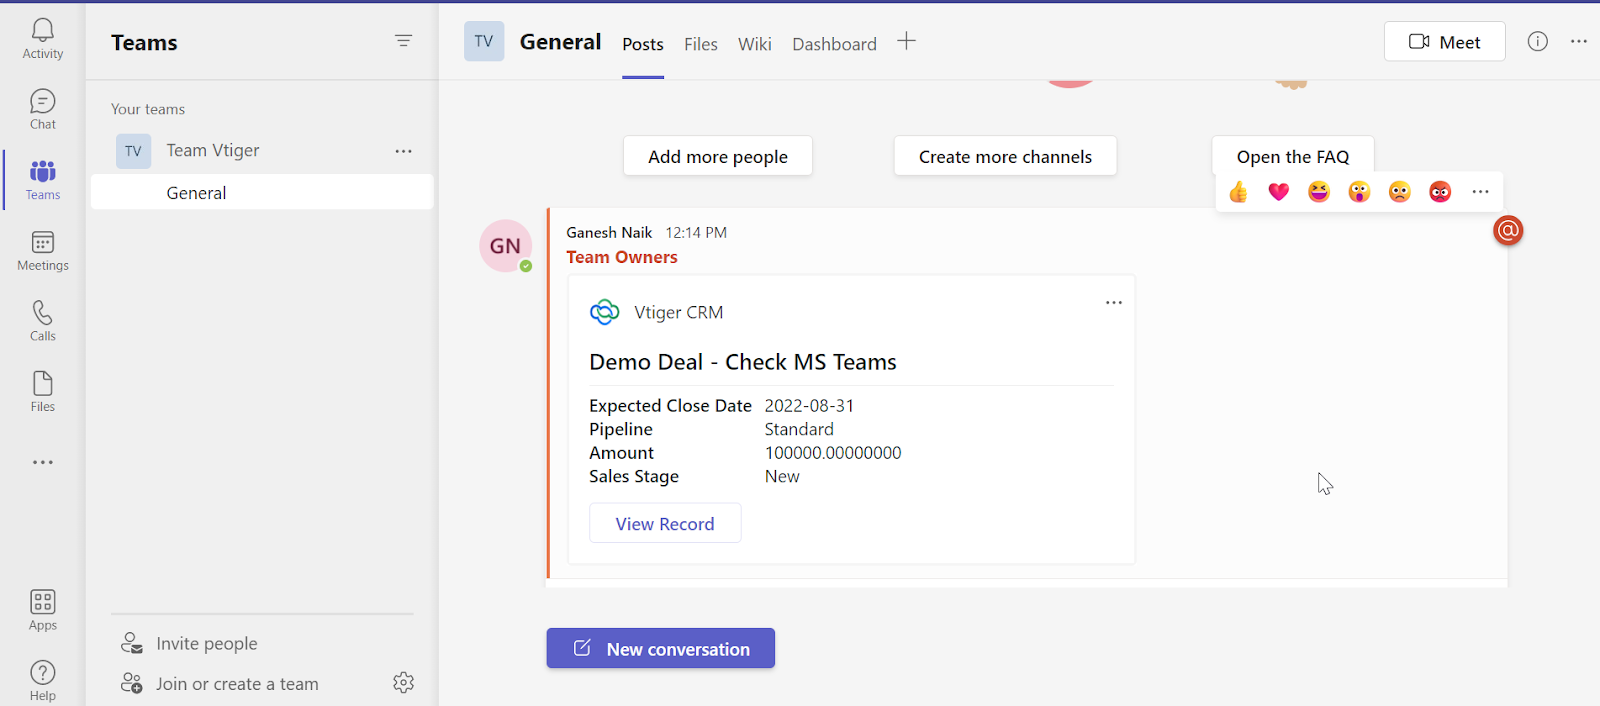1600x706 pixels.
Task: Open the Files section in sidebar
Action: click(x=43, y=392)
